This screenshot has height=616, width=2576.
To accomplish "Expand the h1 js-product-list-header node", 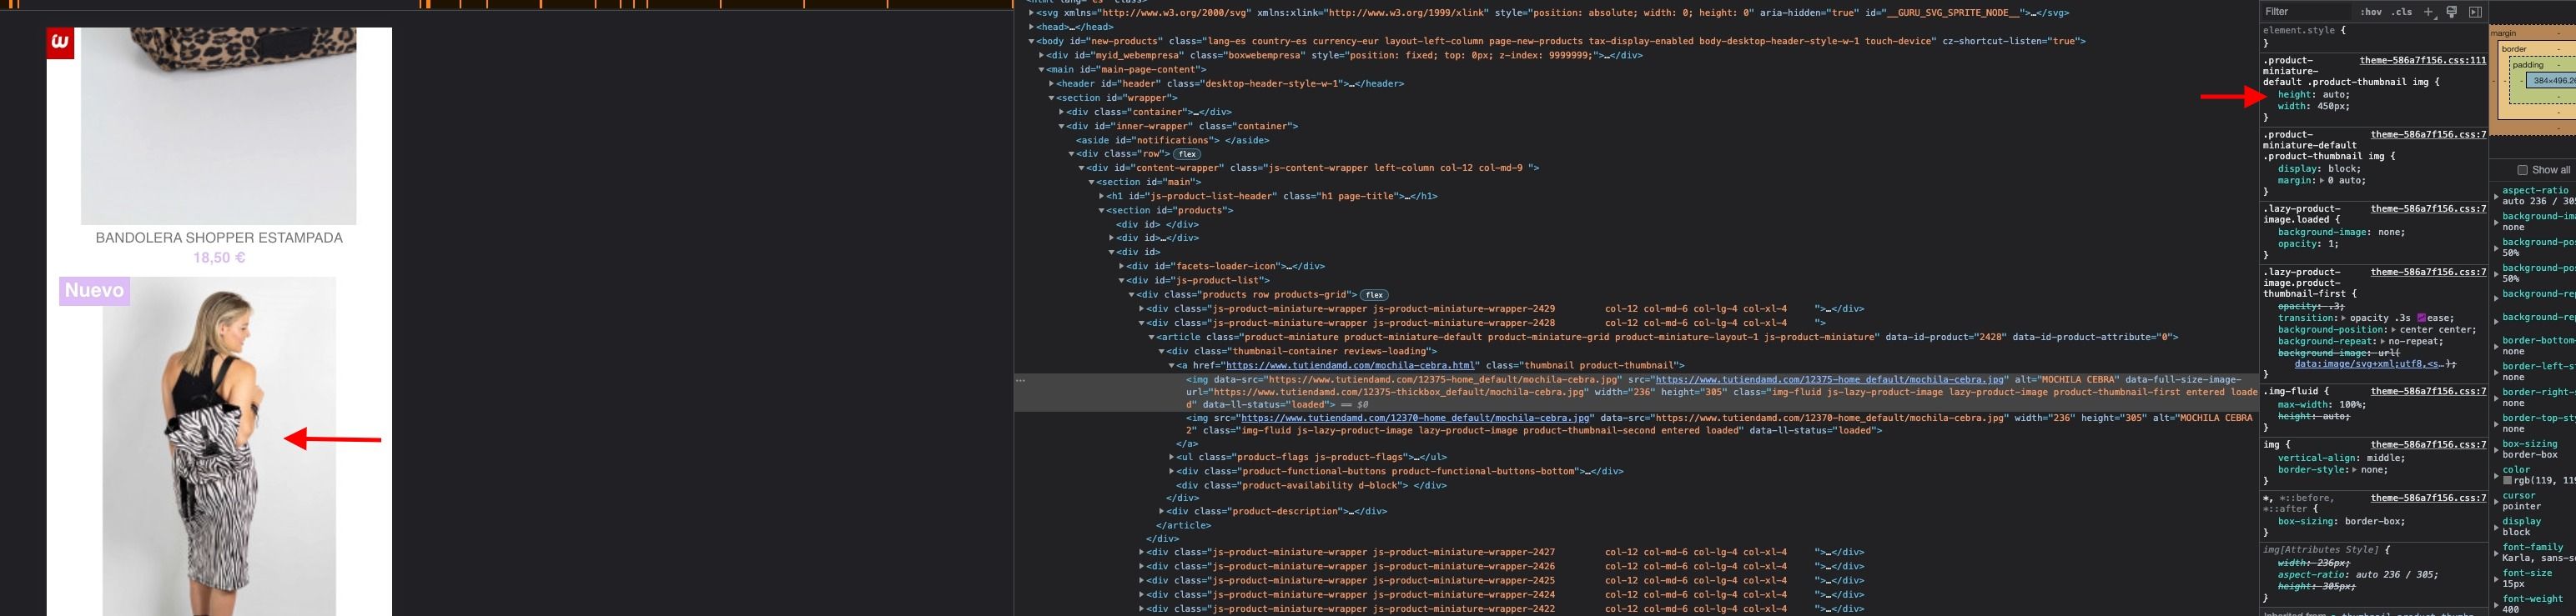I will (x=1101, y=196).
